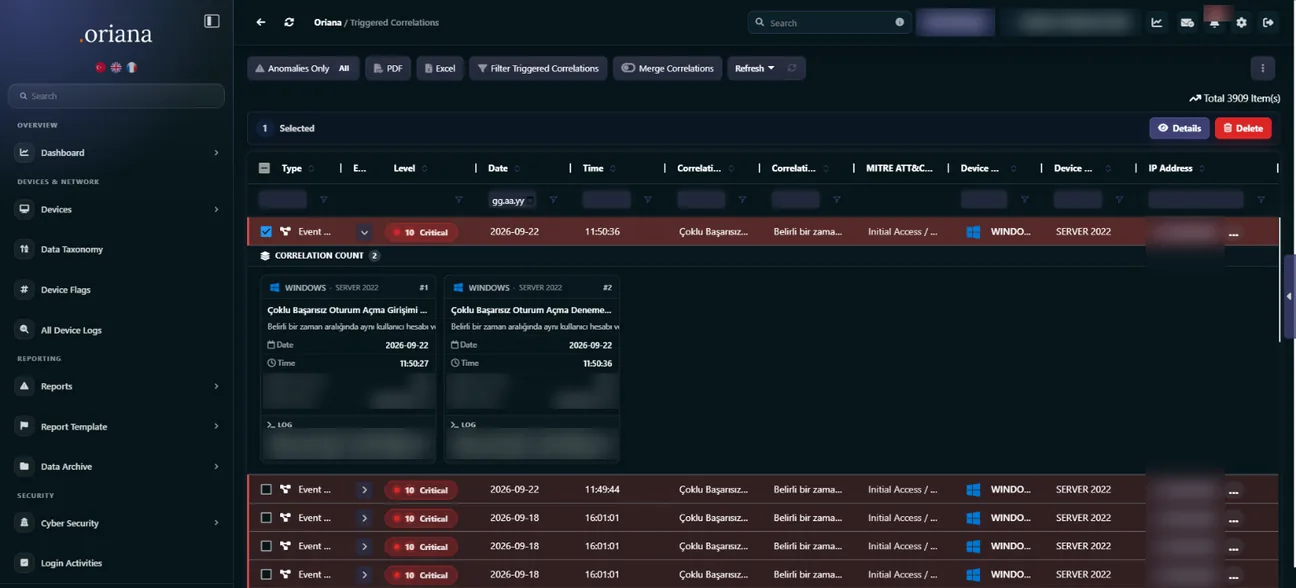
Task: Open the three-dot more options menu
Action: pyautogui.click(x=1263, y=68)
